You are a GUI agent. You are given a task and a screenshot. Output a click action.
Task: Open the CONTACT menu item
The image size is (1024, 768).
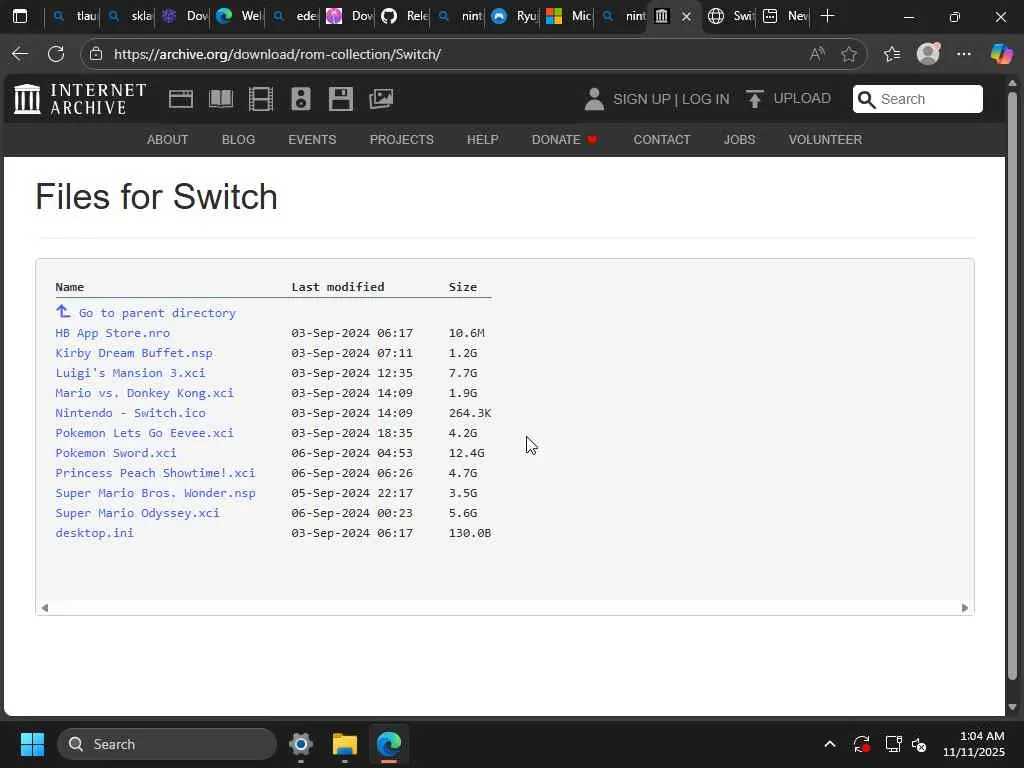point(662,140)
